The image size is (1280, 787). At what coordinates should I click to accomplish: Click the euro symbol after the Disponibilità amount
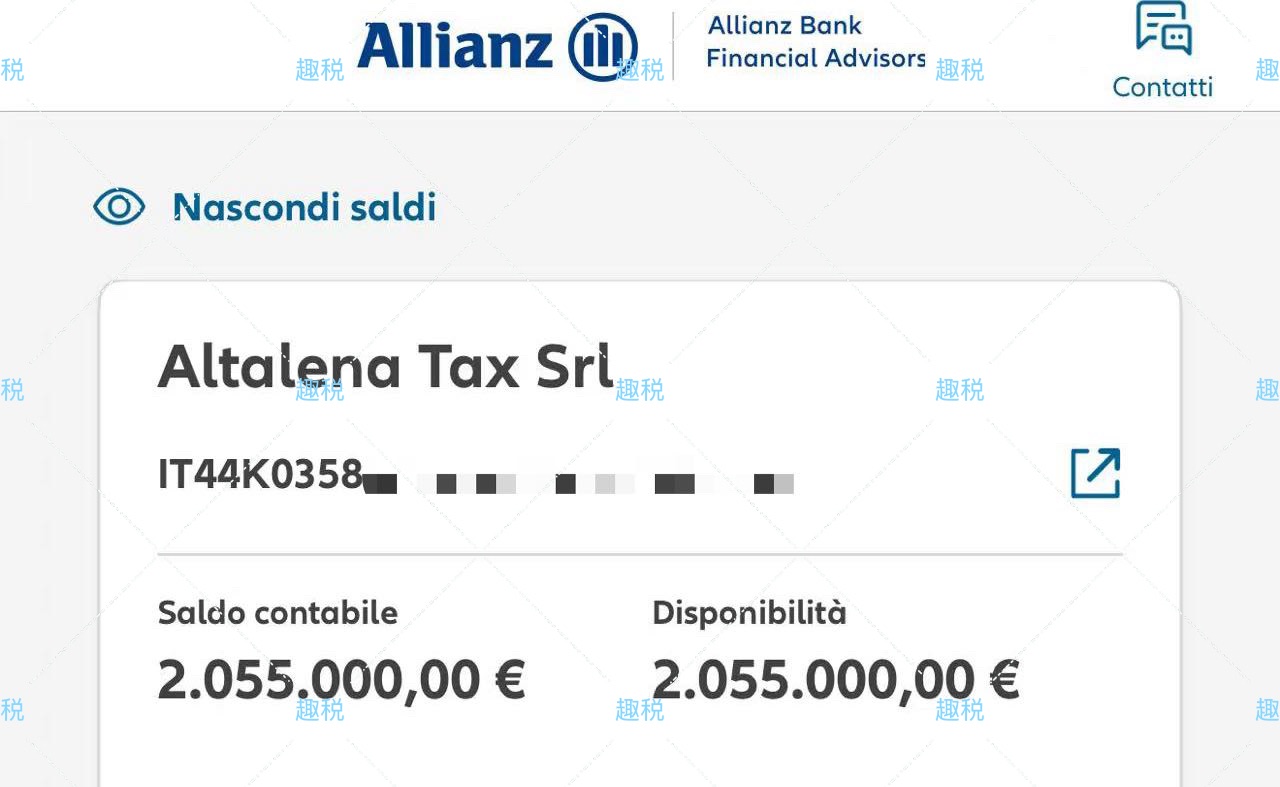point(1004,681)
